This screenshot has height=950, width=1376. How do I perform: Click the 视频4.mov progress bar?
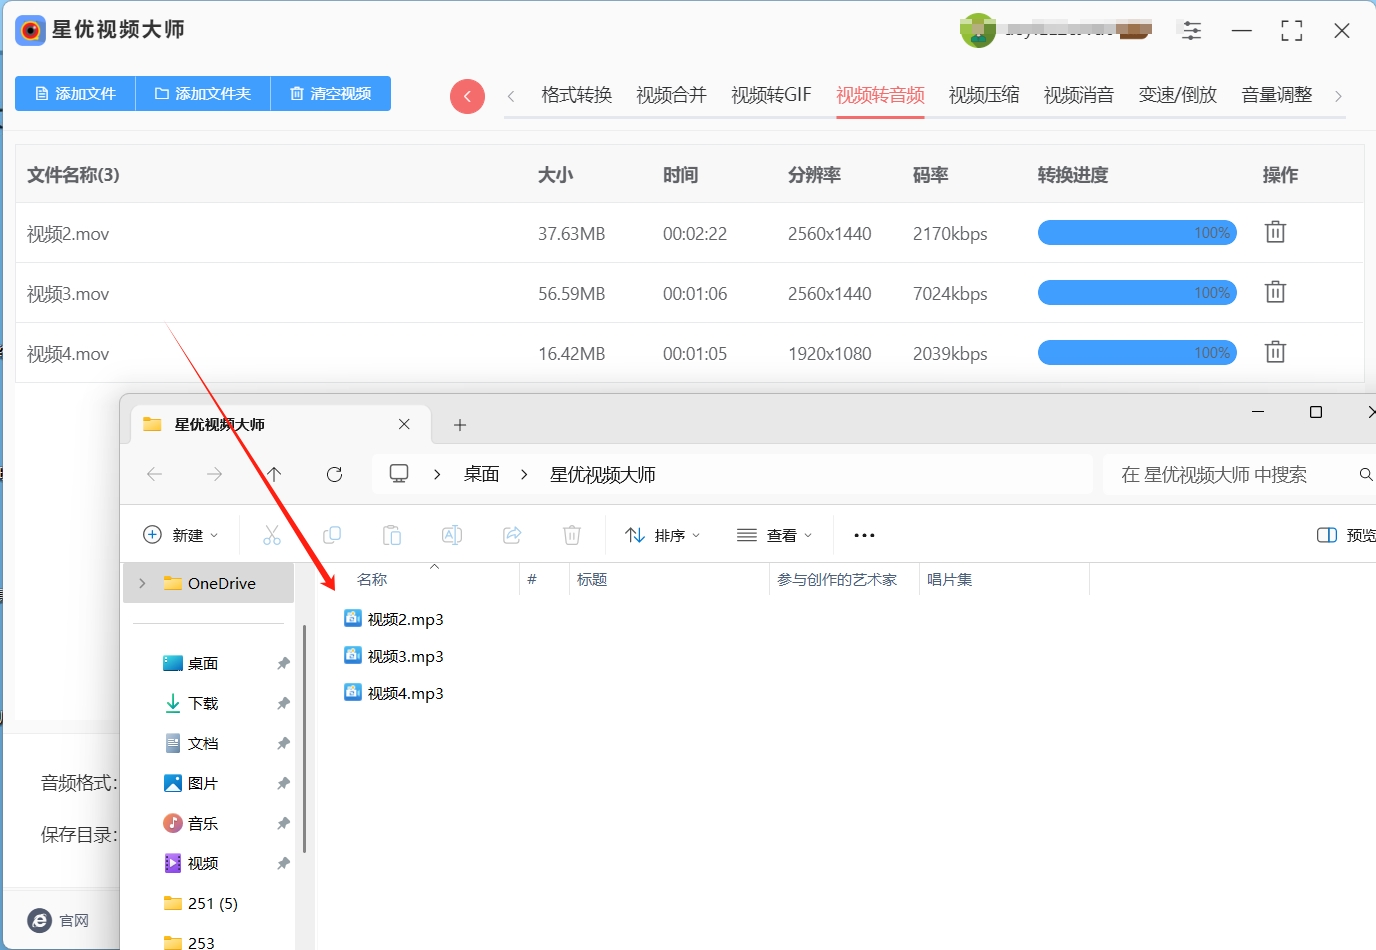[1137, 352]
